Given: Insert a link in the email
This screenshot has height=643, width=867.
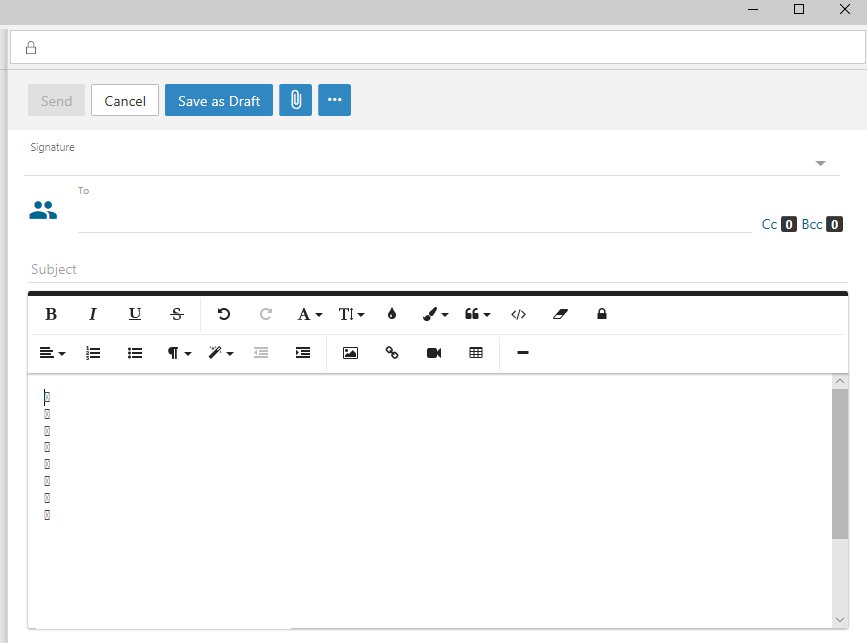Looking at the screenshot, I should click(x=392, y=353).
